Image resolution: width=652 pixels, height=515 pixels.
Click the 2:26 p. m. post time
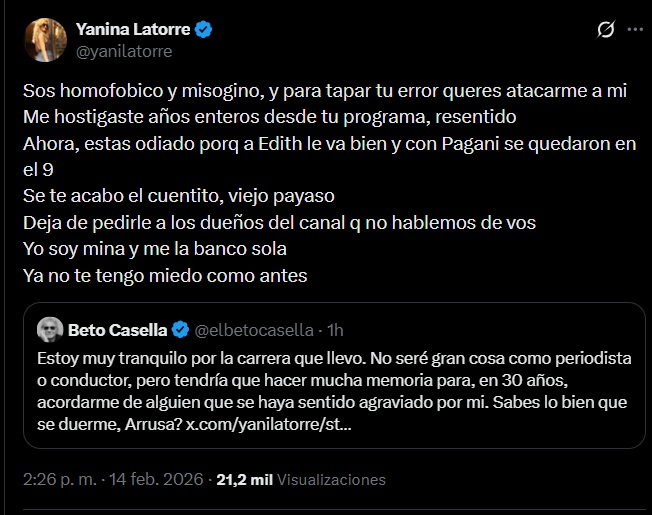point(58,480)
